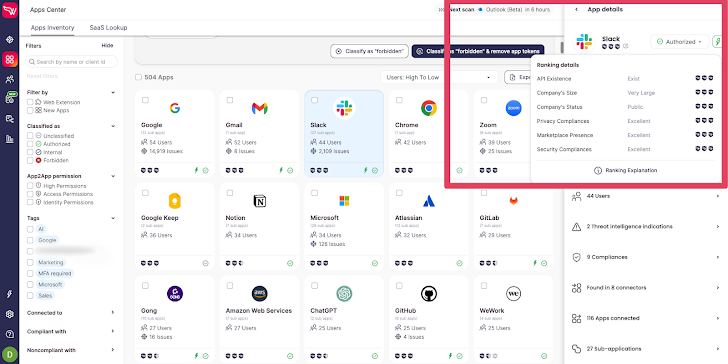Click the lightning bolt icon in left sidebar
Image resolution: width=728 pixels, height=364 pixels.
10,294
